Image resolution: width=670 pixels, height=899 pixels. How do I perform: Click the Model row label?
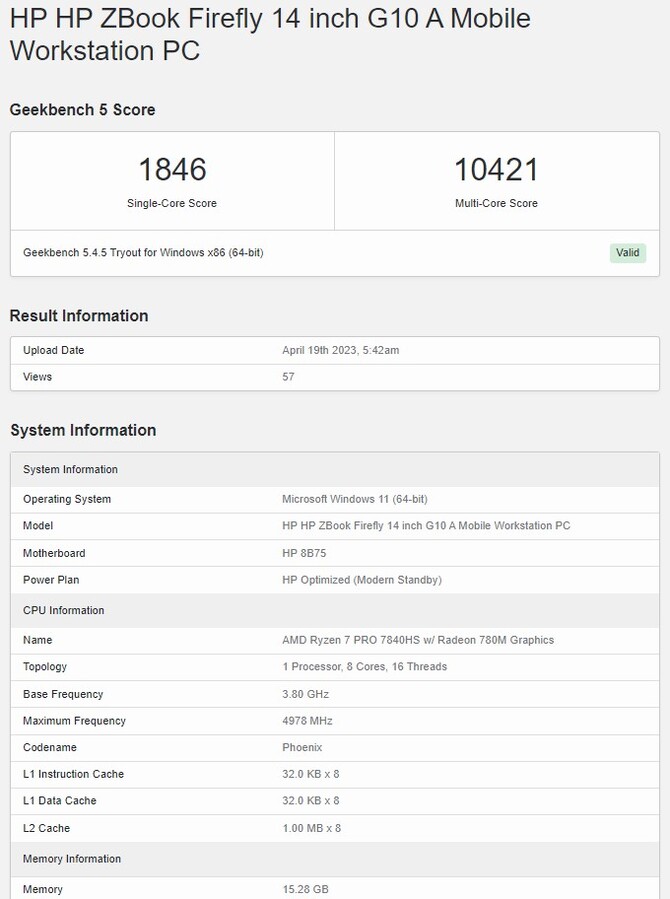point(38,526)
